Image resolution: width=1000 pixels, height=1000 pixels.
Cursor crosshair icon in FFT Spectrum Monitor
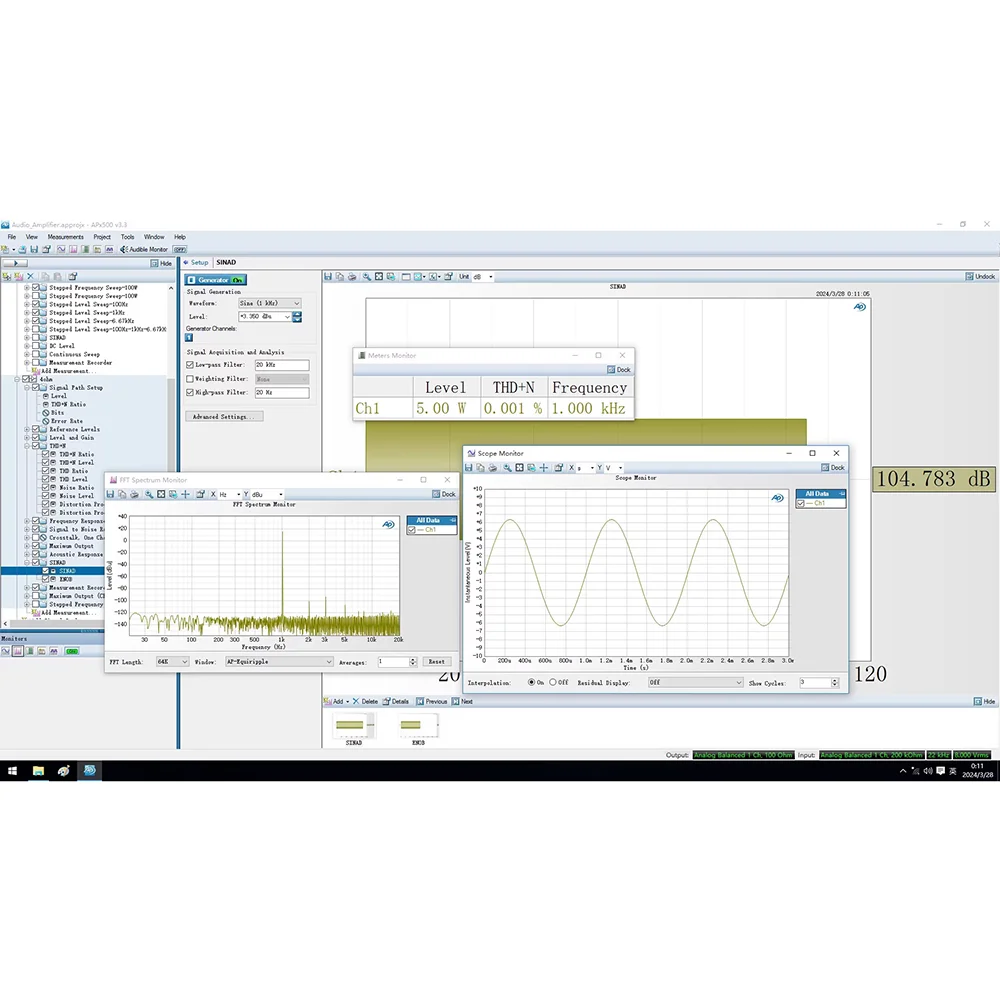[x=186, y=494]
